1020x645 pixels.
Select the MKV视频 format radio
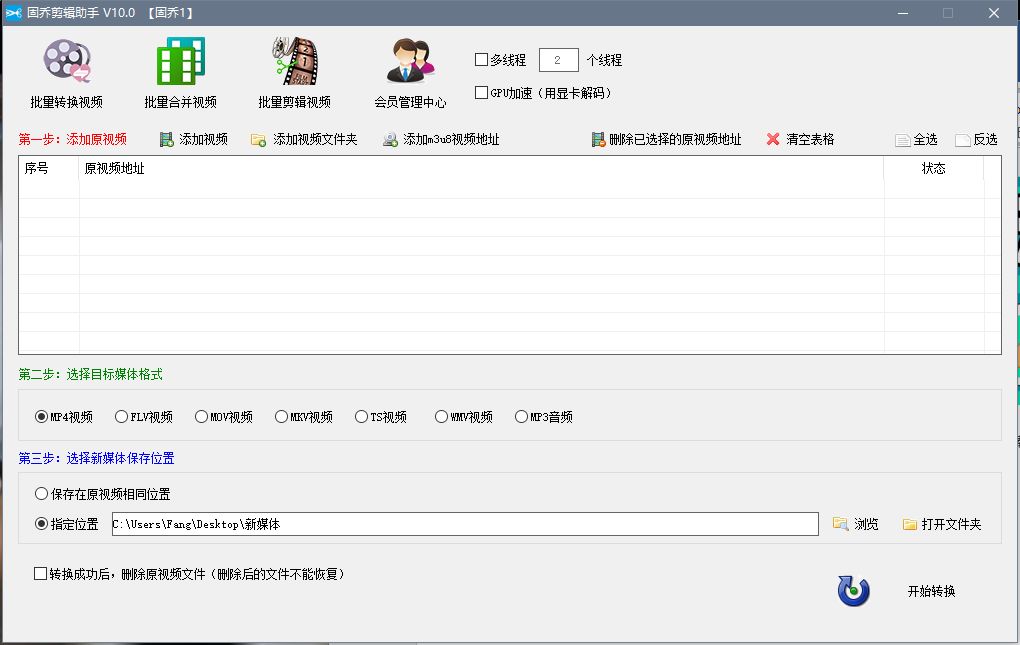tap(281, 416)
